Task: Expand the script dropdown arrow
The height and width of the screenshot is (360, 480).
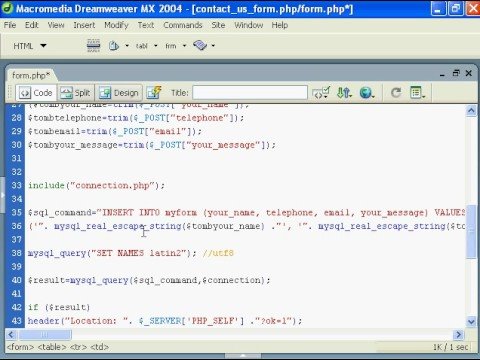Action: click(x=213, y=46)
